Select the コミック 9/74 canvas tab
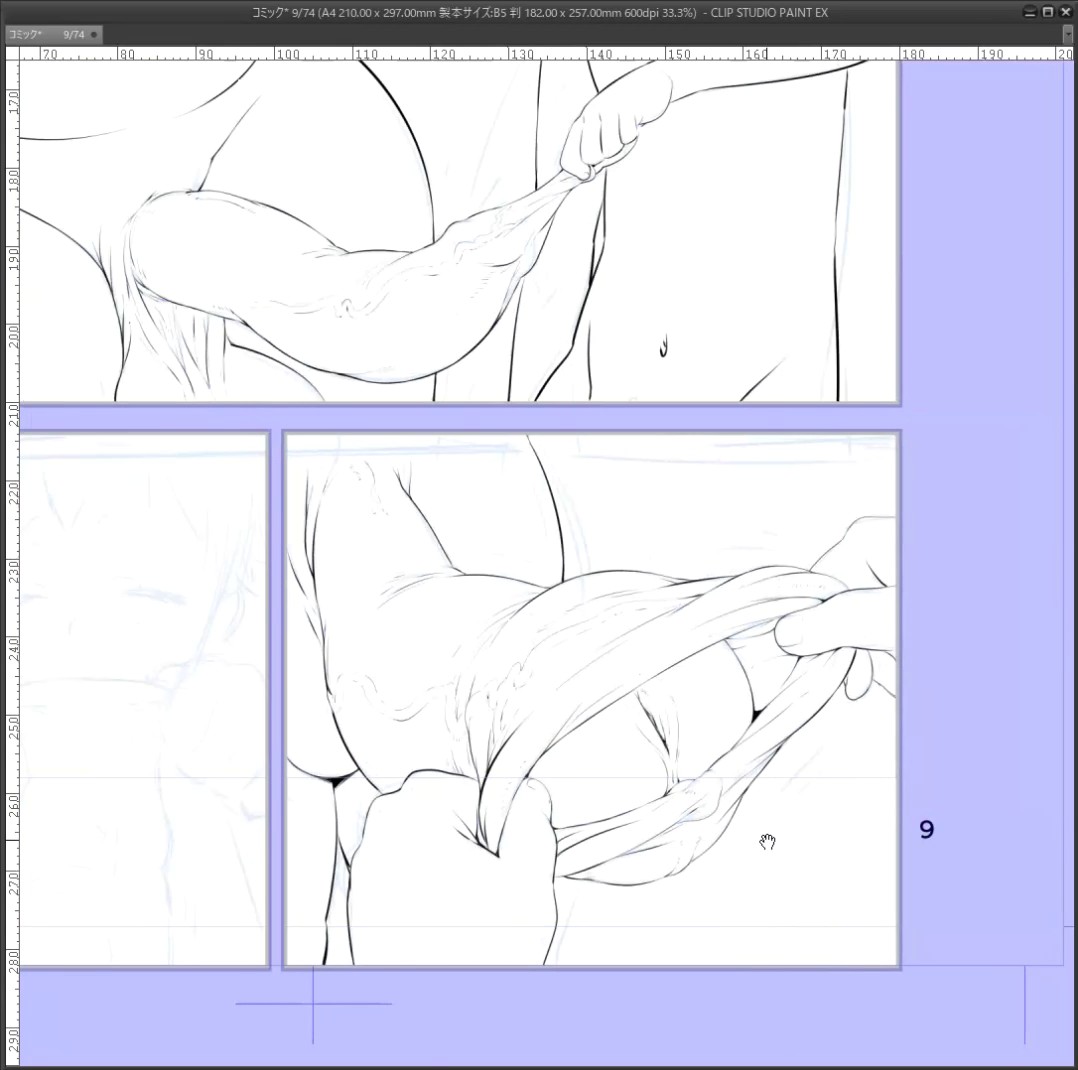 [54, 34]
